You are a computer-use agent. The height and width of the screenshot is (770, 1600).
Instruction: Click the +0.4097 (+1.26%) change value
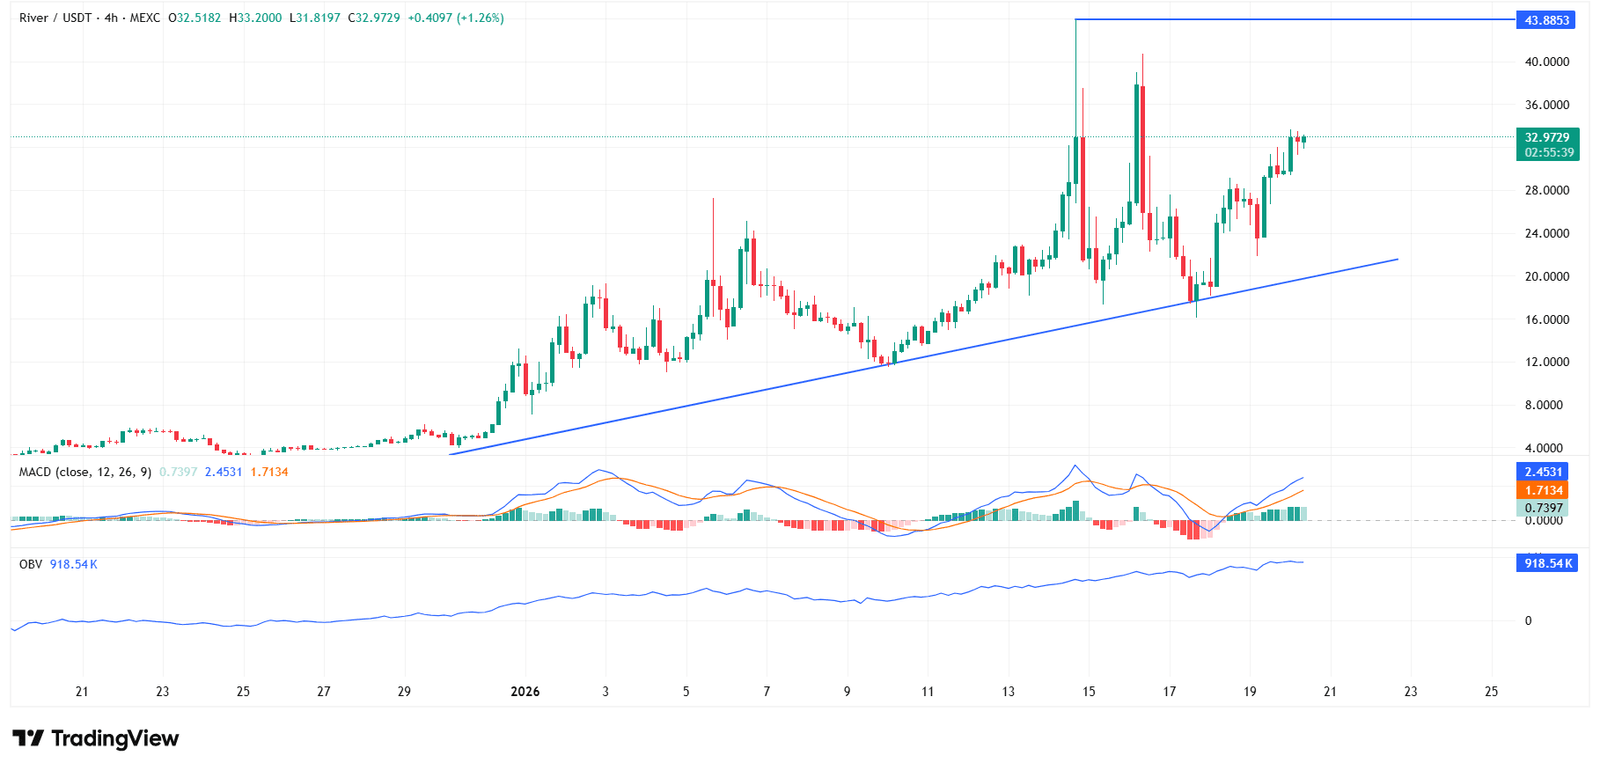[x=455, y=18]
